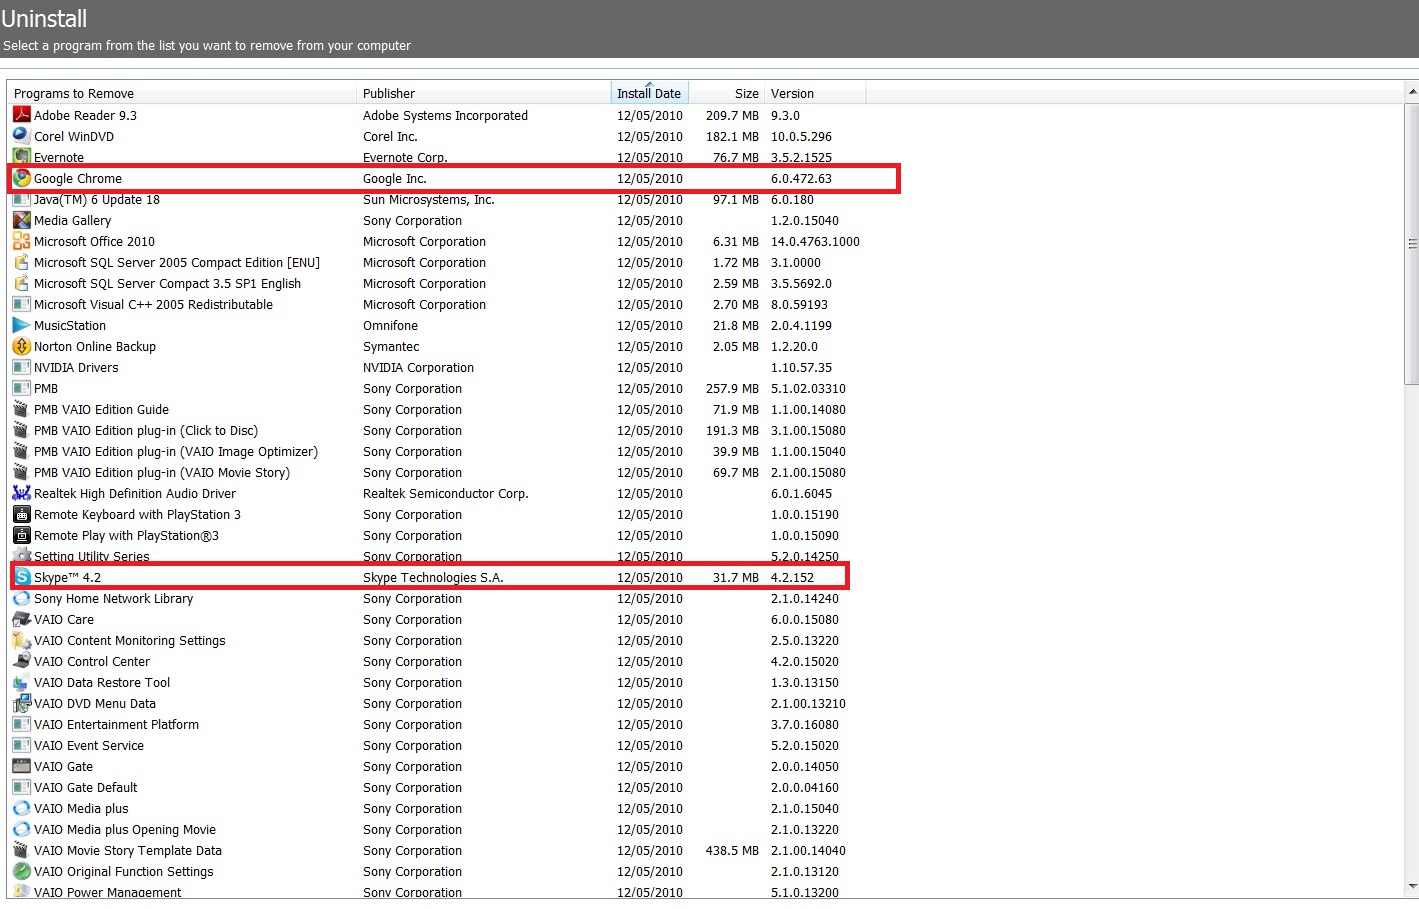Click the Evernote Corp. publisher cell
The image size is (1419, 909).
pyautogui.click(x=405, y=157)
